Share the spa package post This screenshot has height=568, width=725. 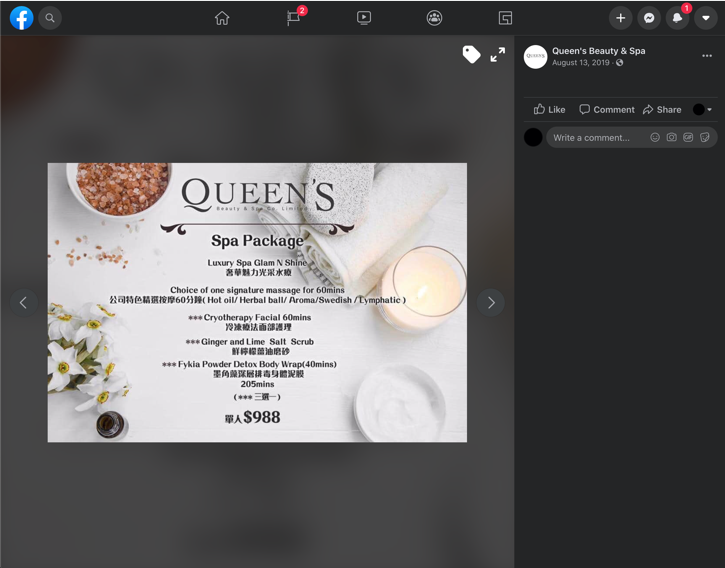coord(662,110)
